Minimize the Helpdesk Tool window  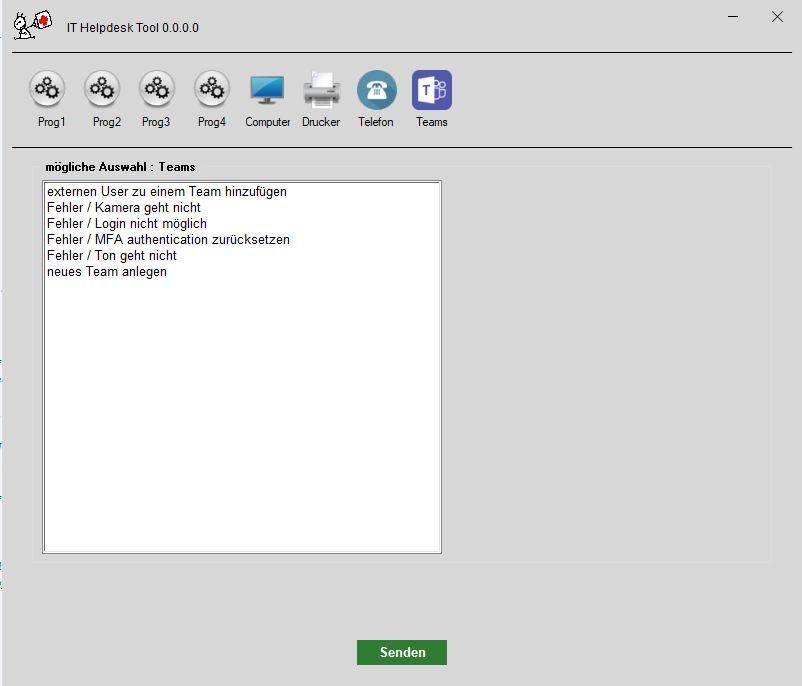[x=734, y=17]
